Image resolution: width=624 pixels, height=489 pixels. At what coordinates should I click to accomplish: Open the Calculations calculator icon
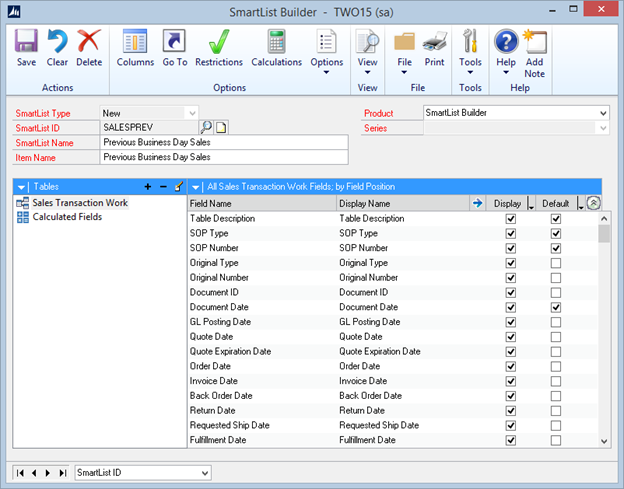(276, 41)
